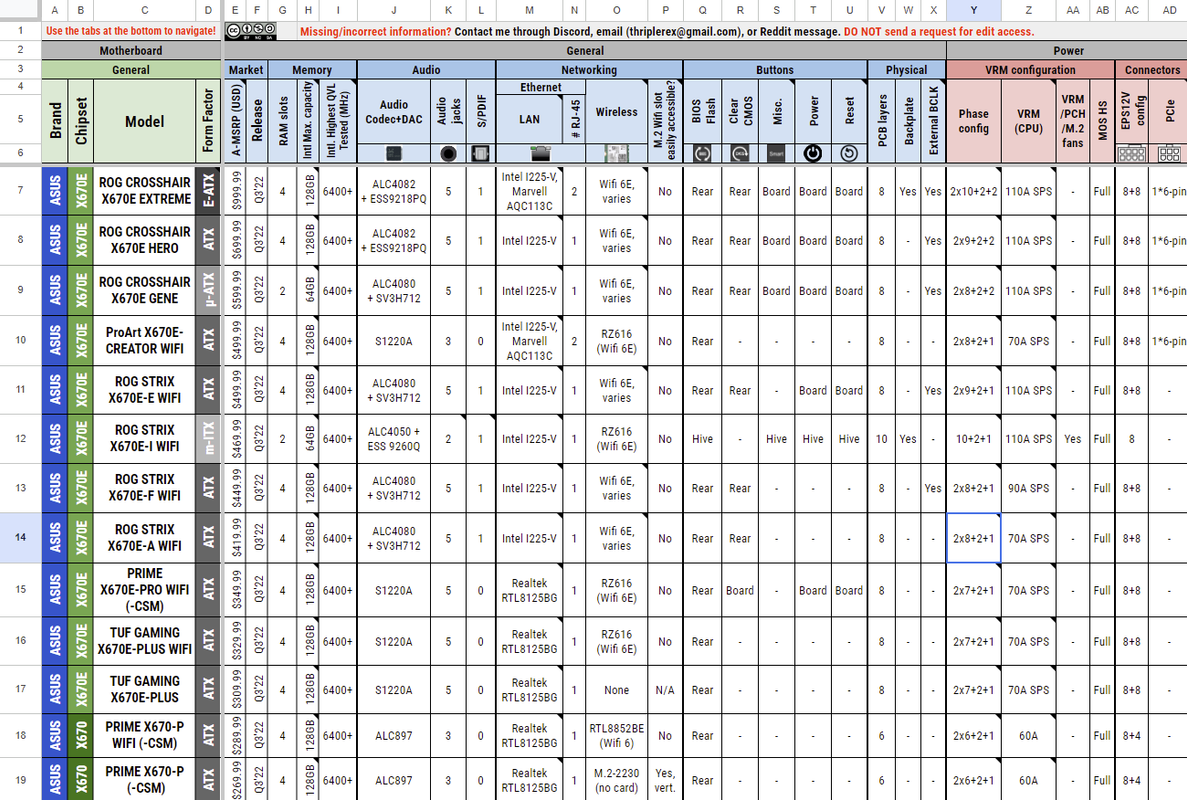Click the Power section header

pyautogui.click(x=1067, y=51)
